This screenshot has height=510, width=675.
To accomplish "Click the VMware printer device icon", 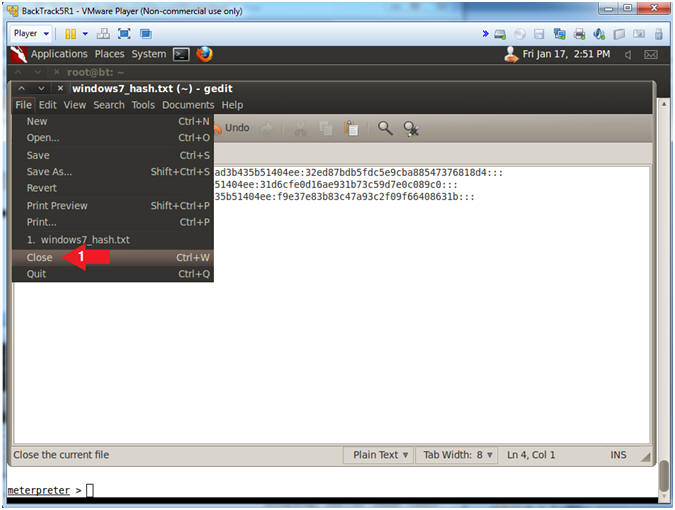I will click(x=579, y=34).
